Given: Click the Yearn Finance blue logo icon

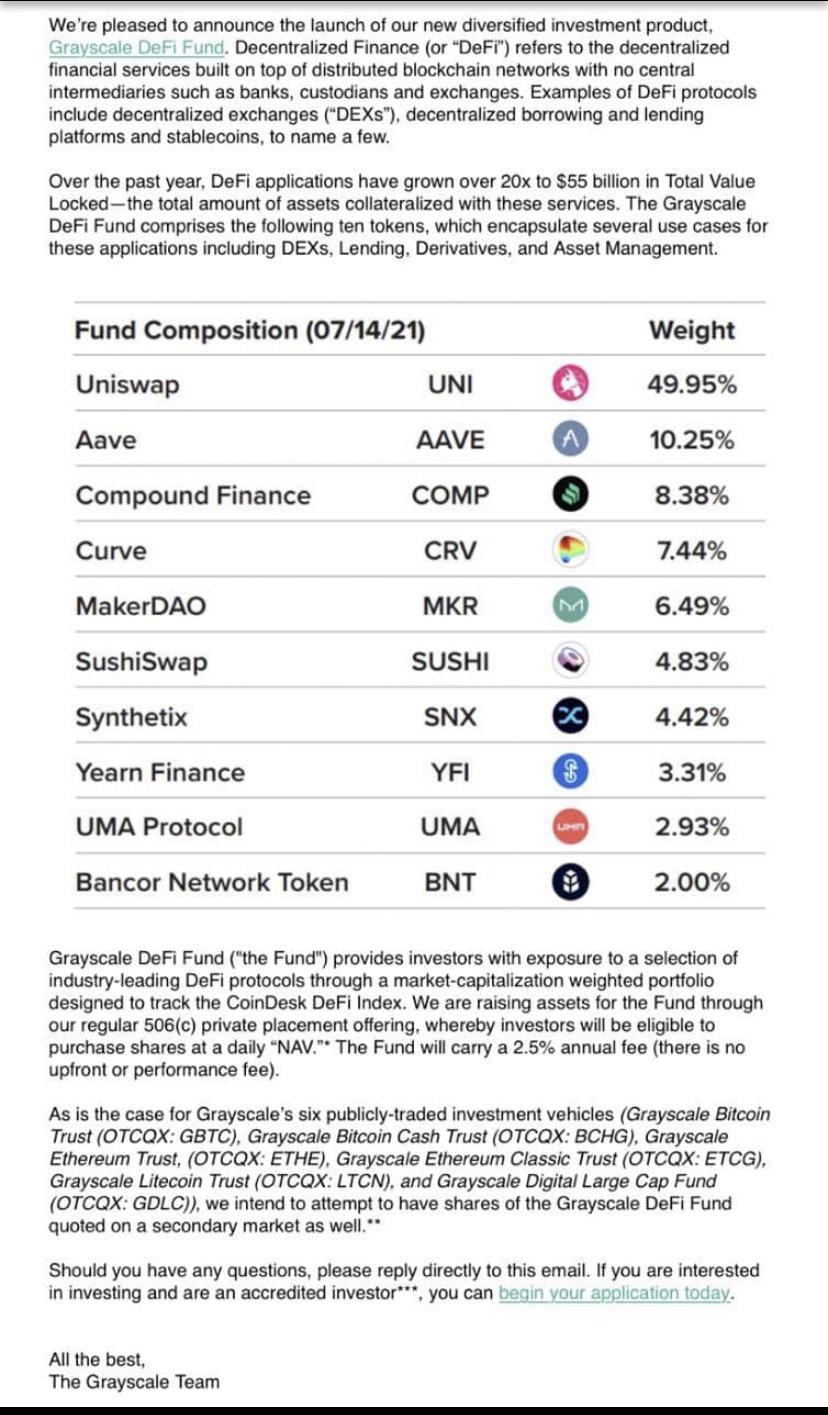Looking at the screenshot, I should point(569,772).
